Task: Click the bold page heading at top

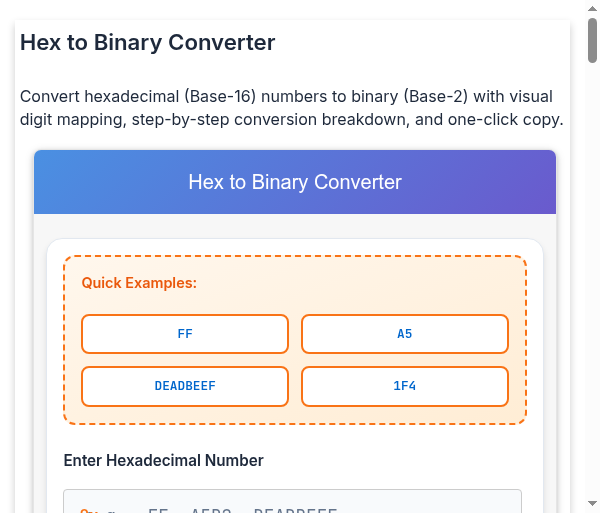Action: pos(147,43)
